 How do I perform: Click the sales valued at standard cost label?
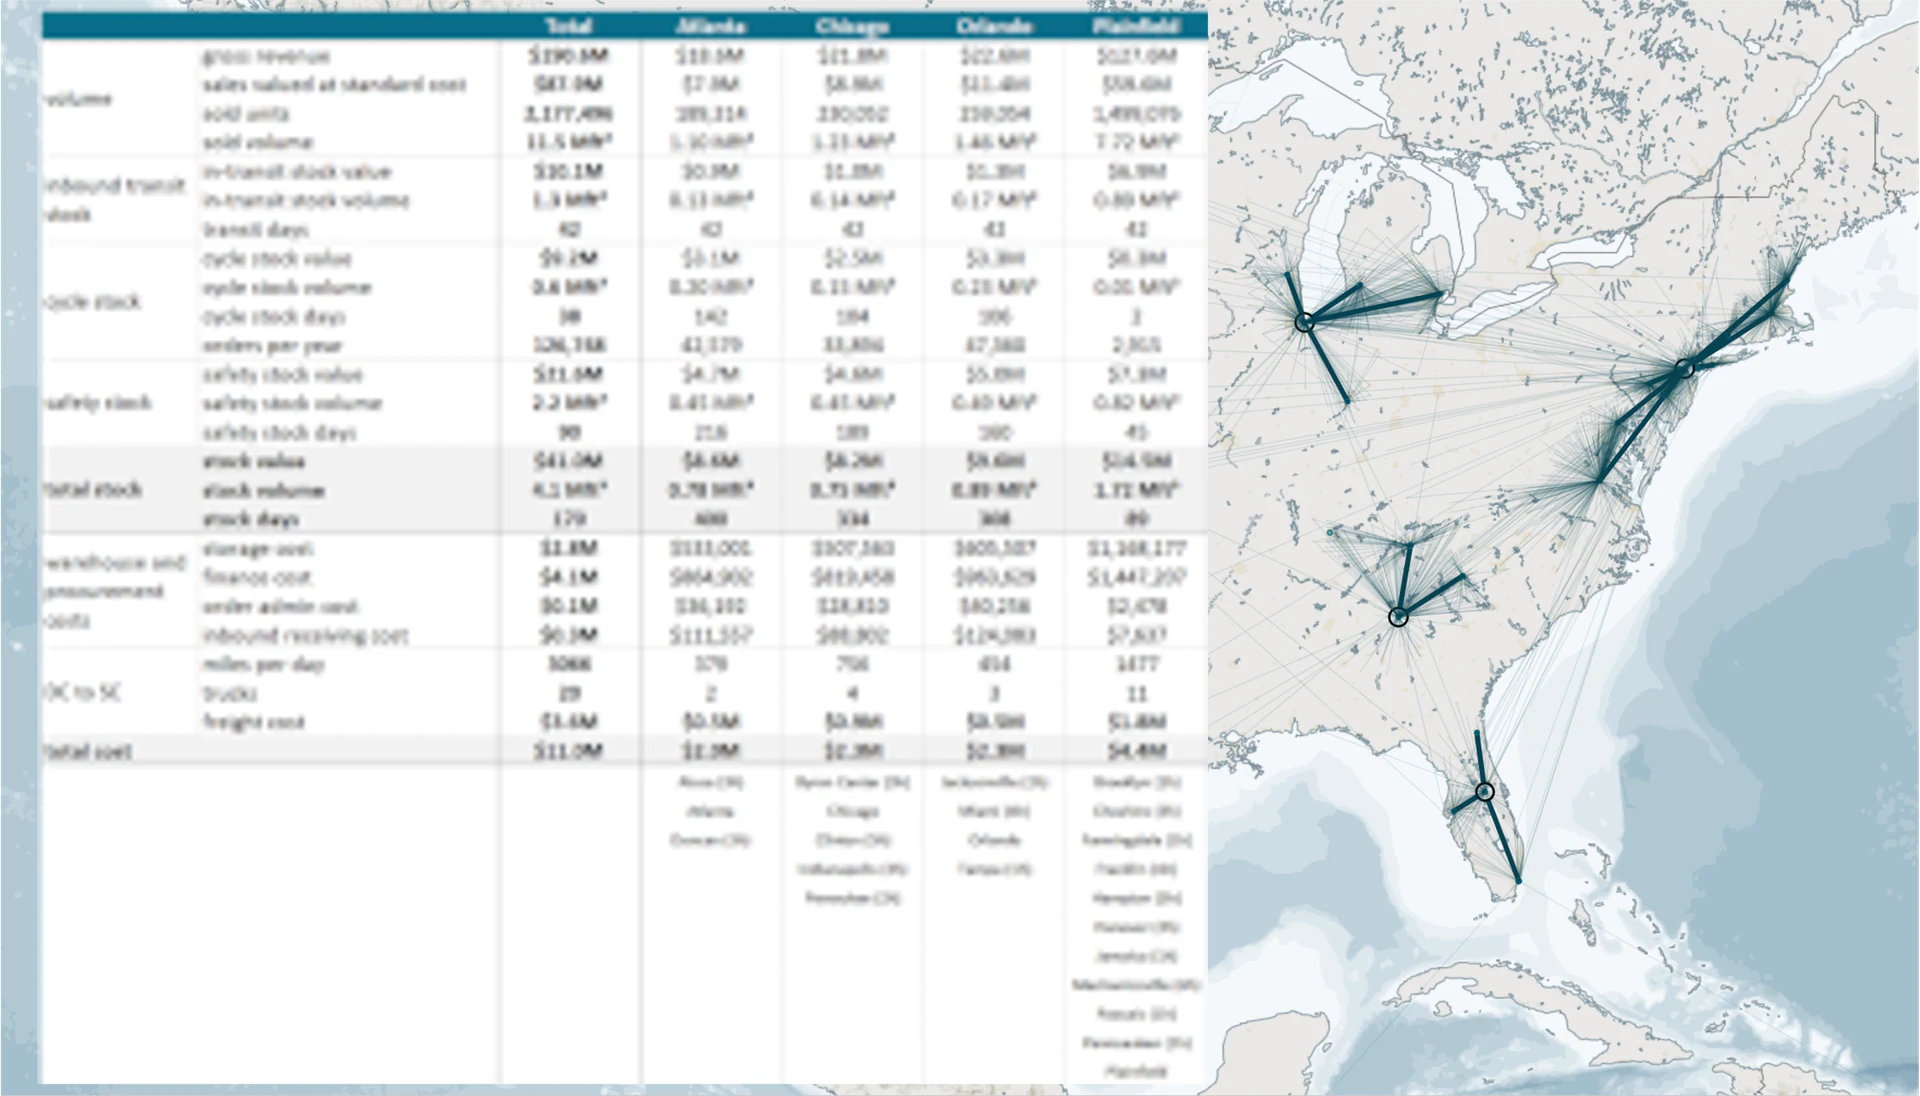334,85
